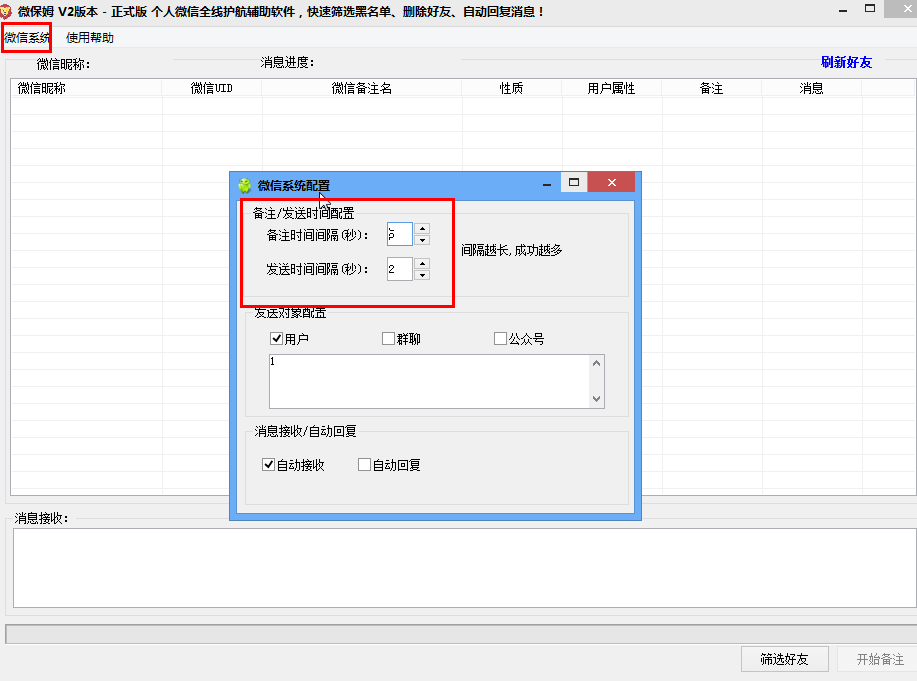Increase 发送时间间隔 with up arrow
Image resolution: width=917 pixels, height=681 pixels.
coord(422,263)
